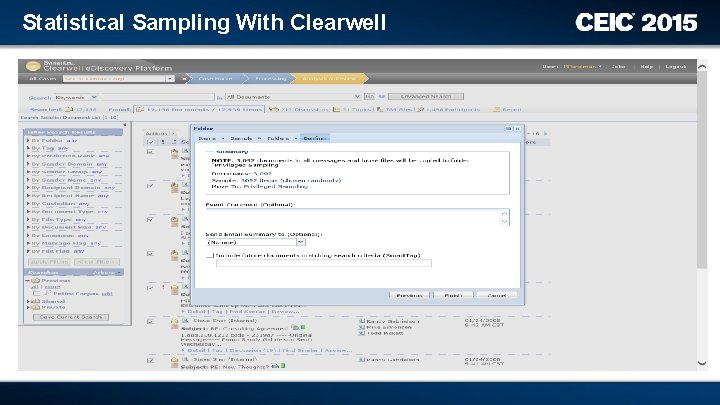Click the Previous button in Folder dialog
720x405 pixels.
[x=409, y=295]
